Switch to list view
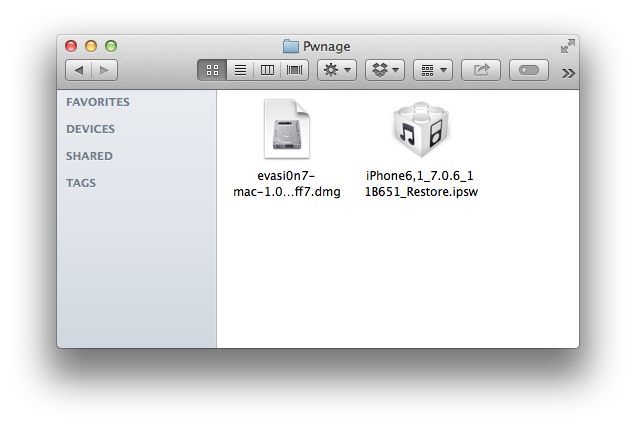 coord(240,70)
